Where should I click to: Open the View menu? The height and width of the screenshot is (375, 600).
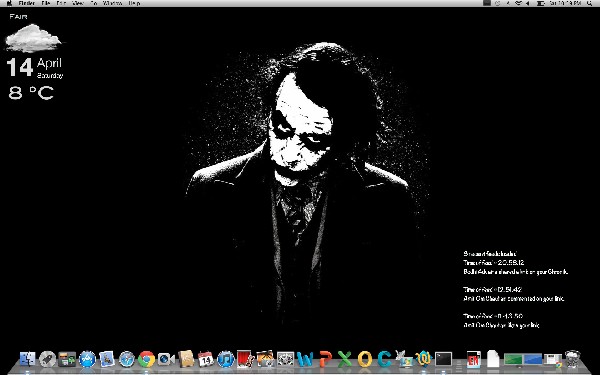[x=78, y=3]
